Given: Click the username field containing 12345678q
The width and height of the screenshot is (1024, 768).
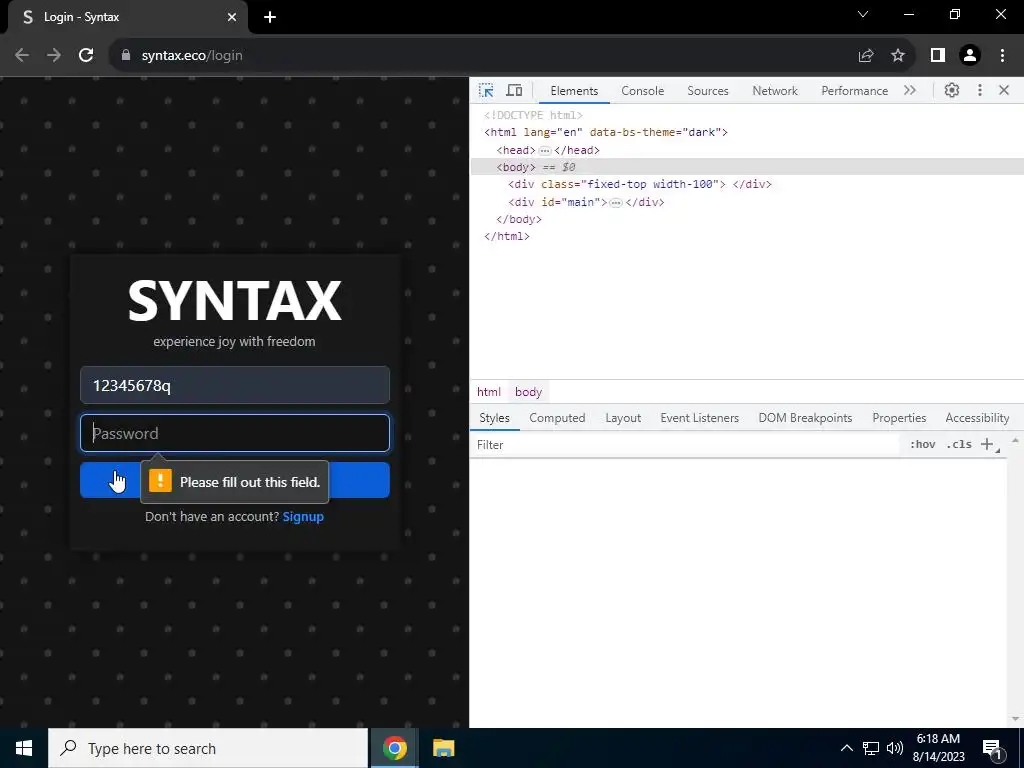Looking at the screenshot, I should [x=235, y=385].
